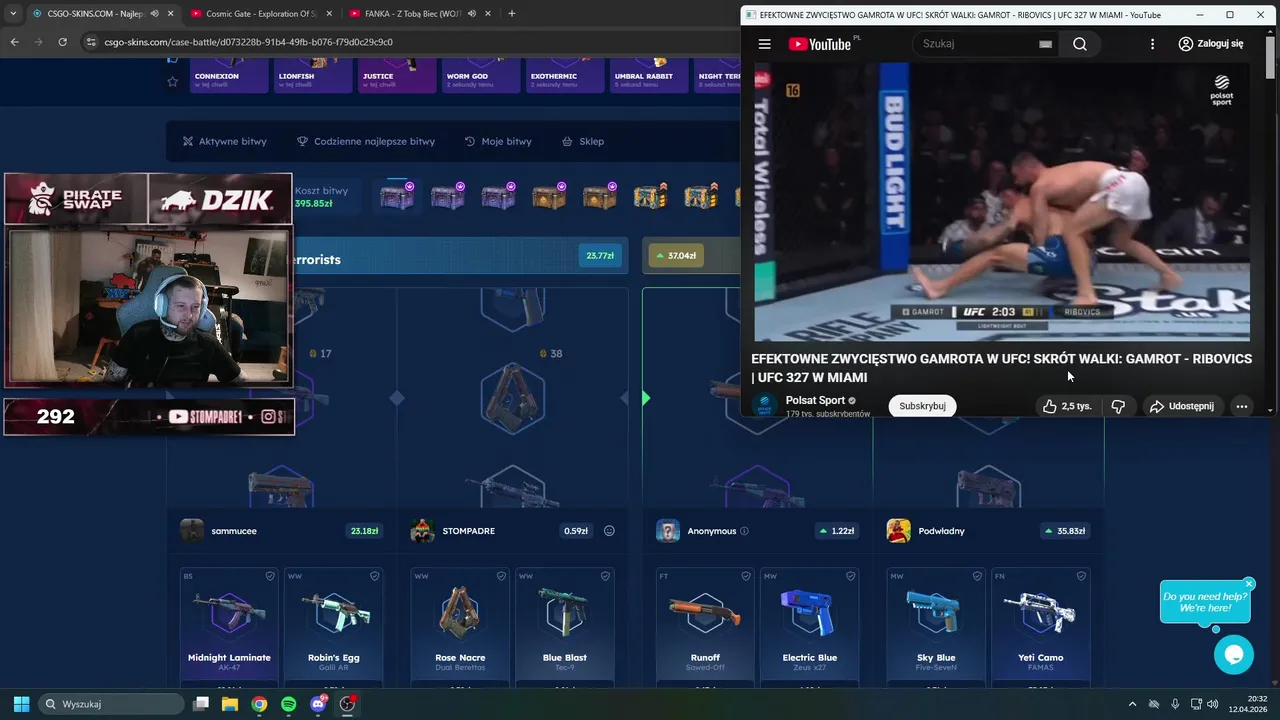Open Codzienne najlepsze bitwy section
Viewport: 1280px width, 720px height.
[x=366, y=141]
